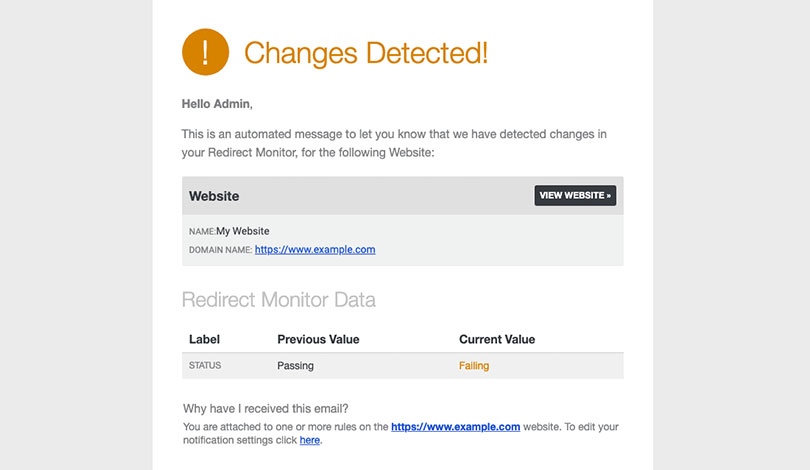Click the 'Hello Admin,' greeting text

[217, 104]
